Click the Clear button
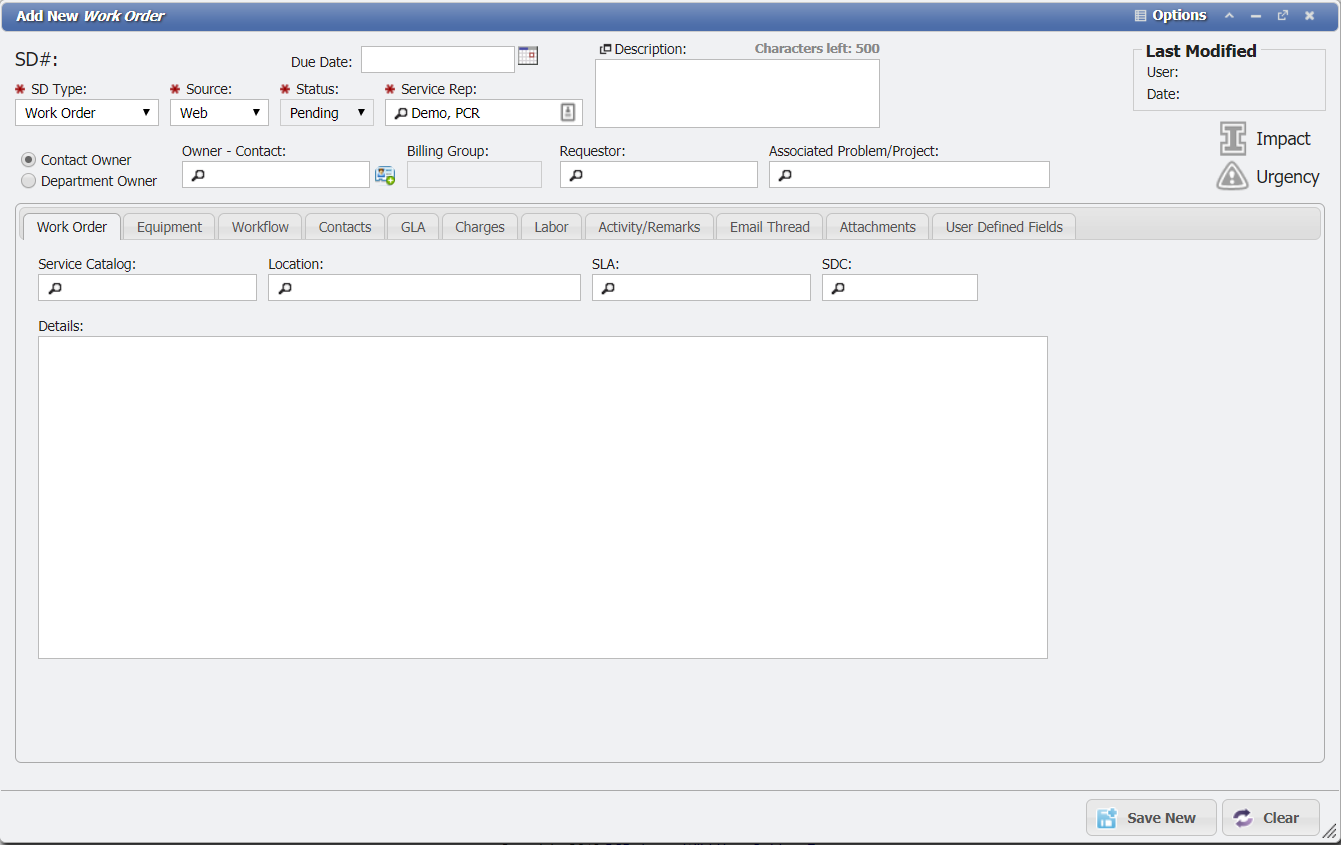The width and height of the screenshot is (1341, 845). click(1271, 817)
